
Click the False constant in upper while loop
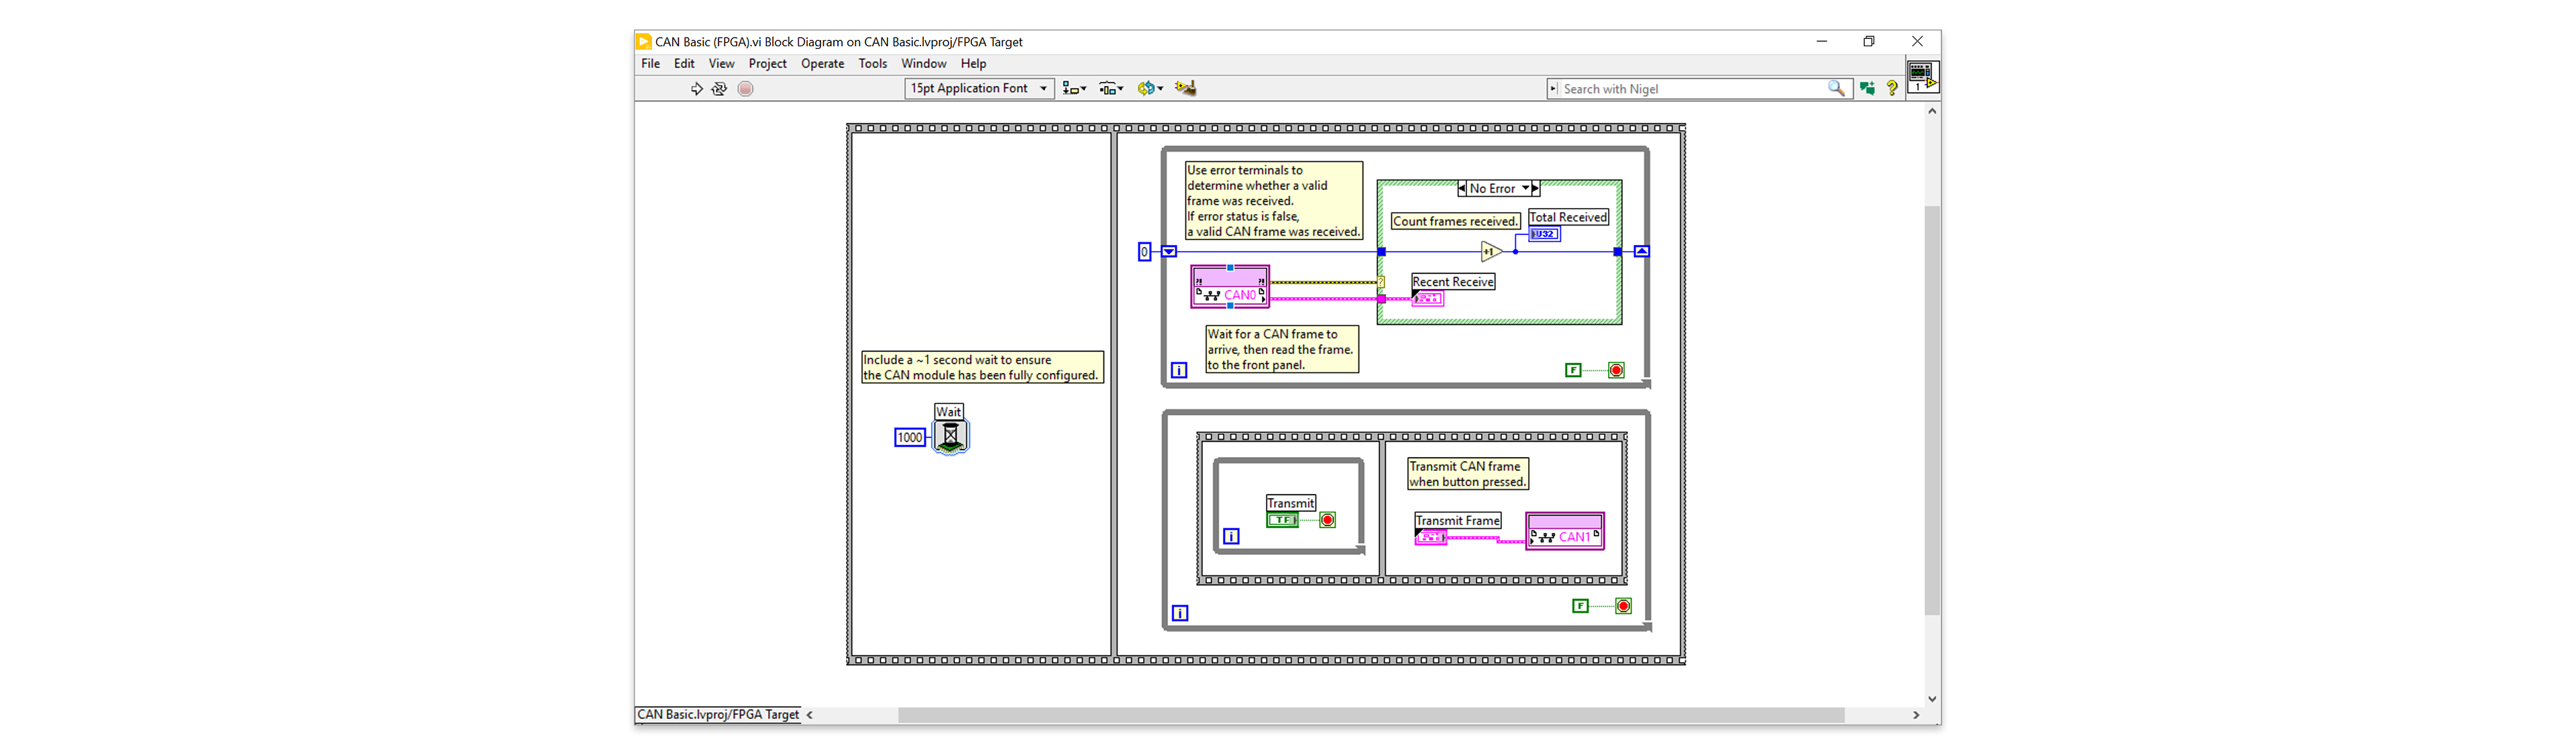coord(1573,370)
